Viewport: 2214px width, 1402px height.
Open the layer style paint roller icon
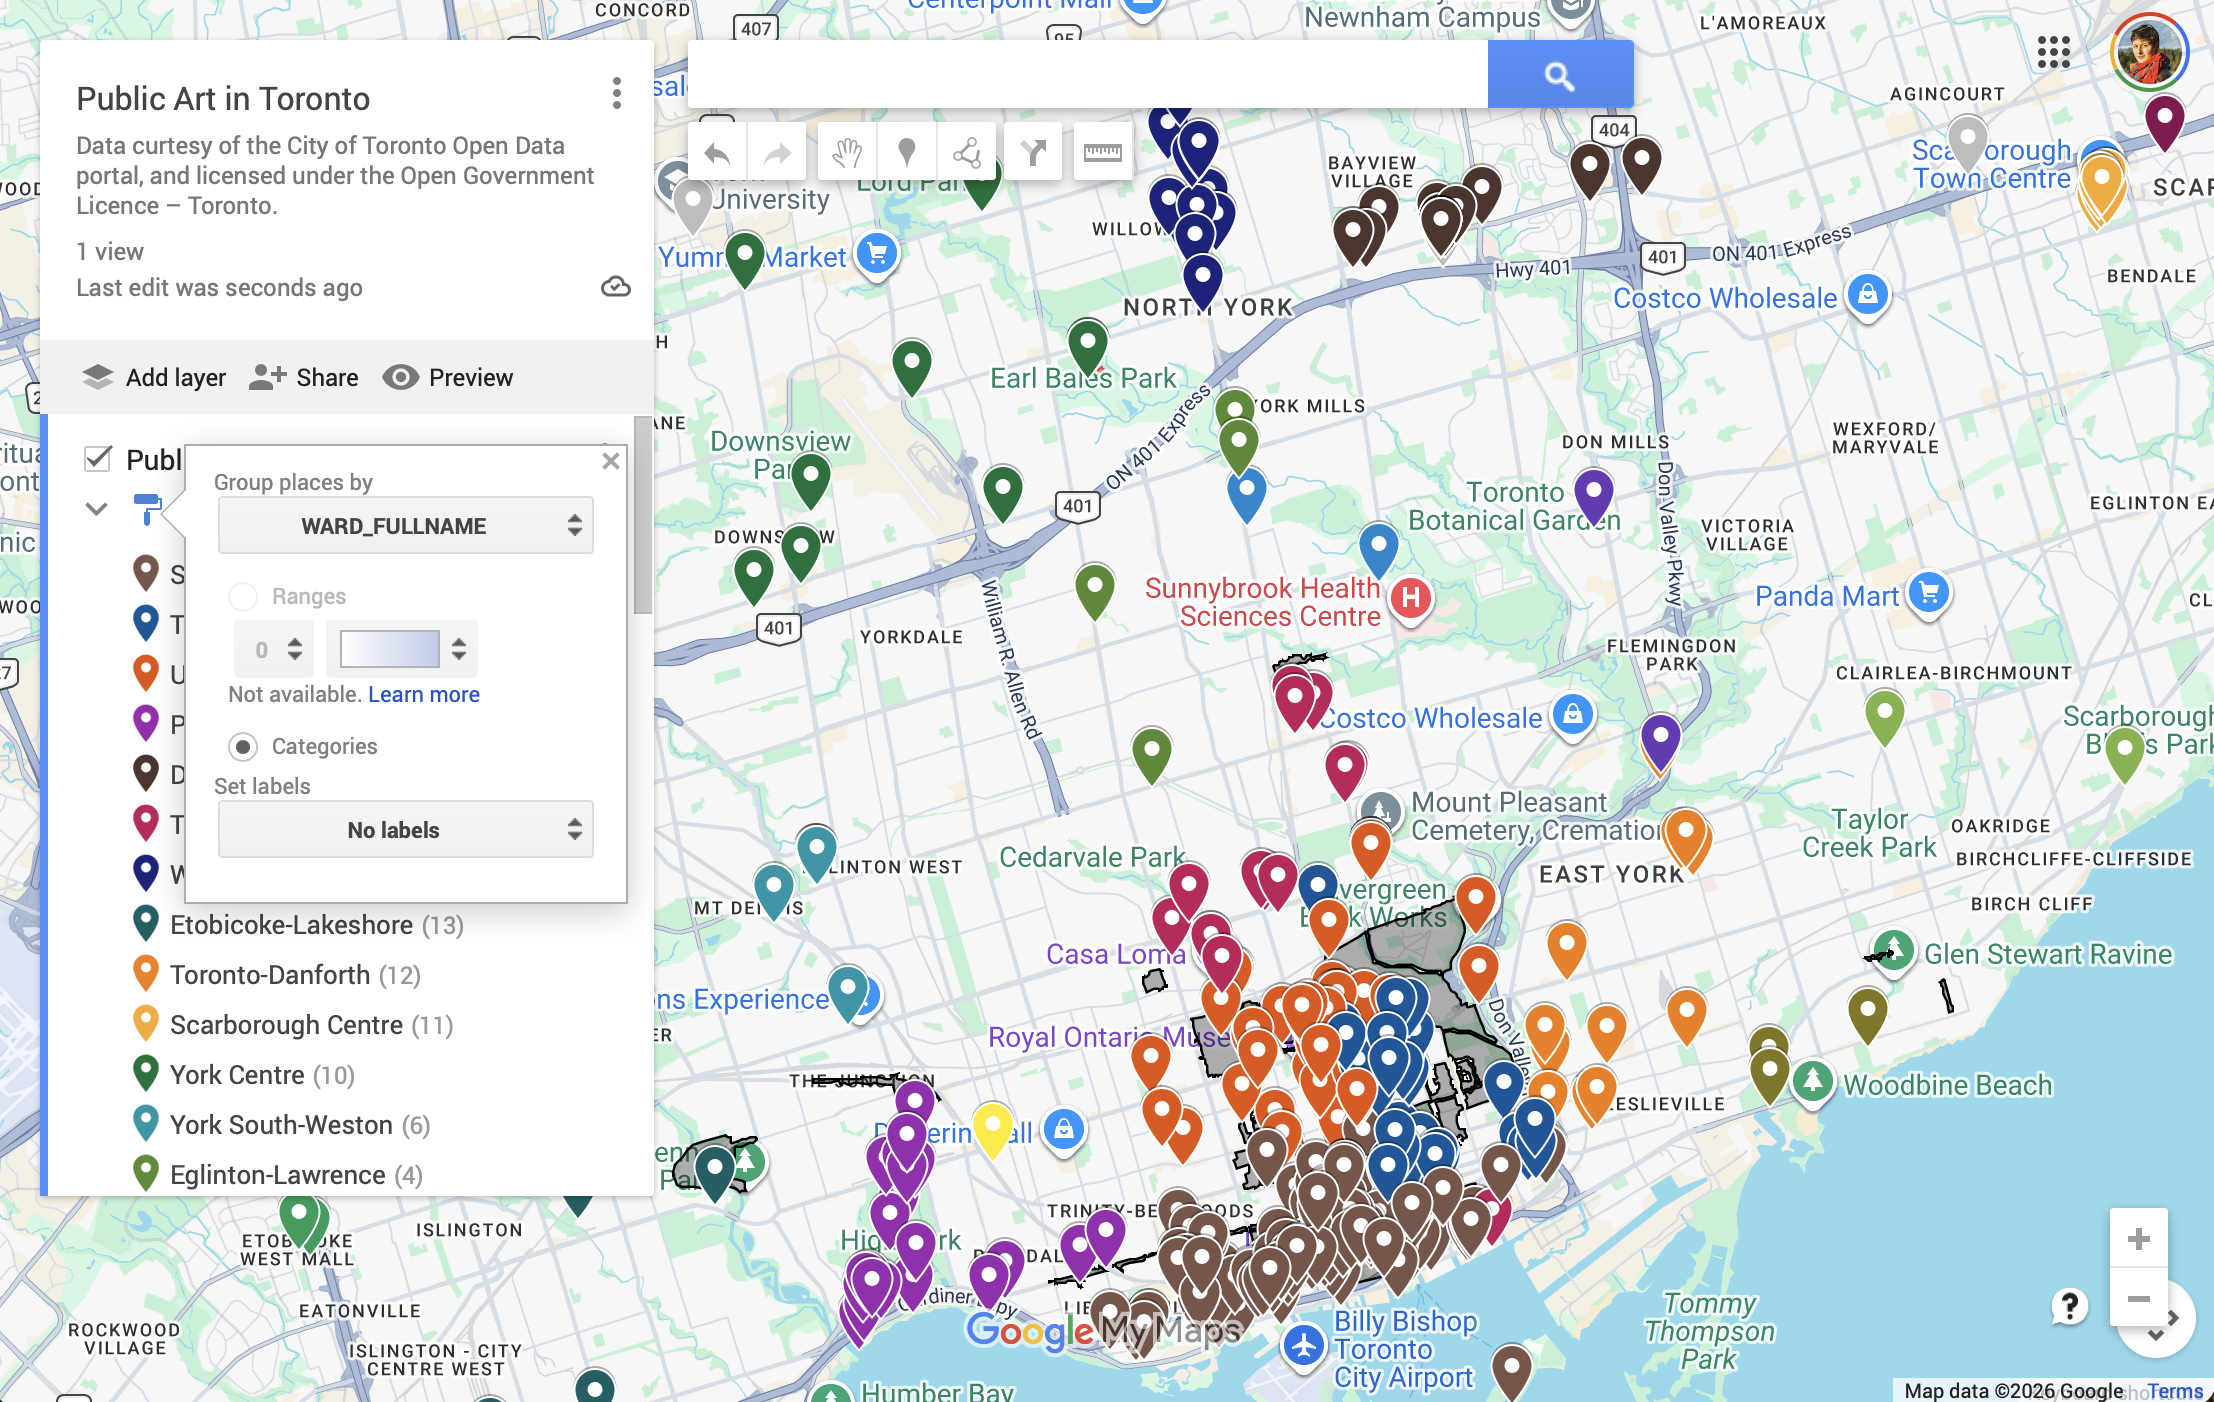pos(147,508)
